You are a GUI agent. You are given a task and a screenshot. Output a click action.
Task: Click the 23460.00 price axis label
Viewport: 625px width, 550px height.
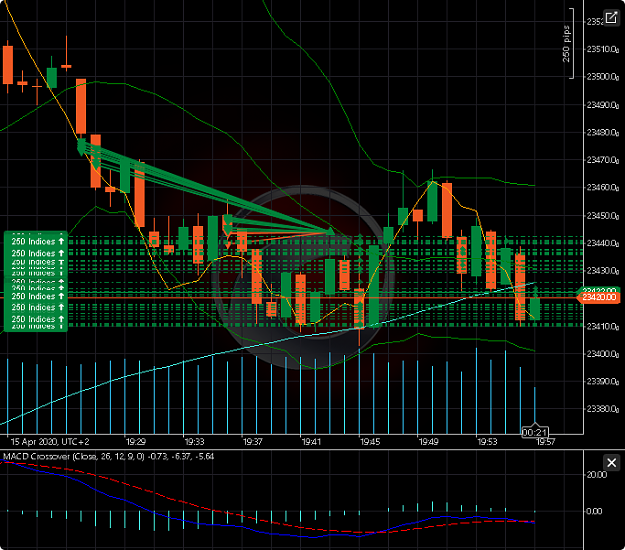coord(603,187)
